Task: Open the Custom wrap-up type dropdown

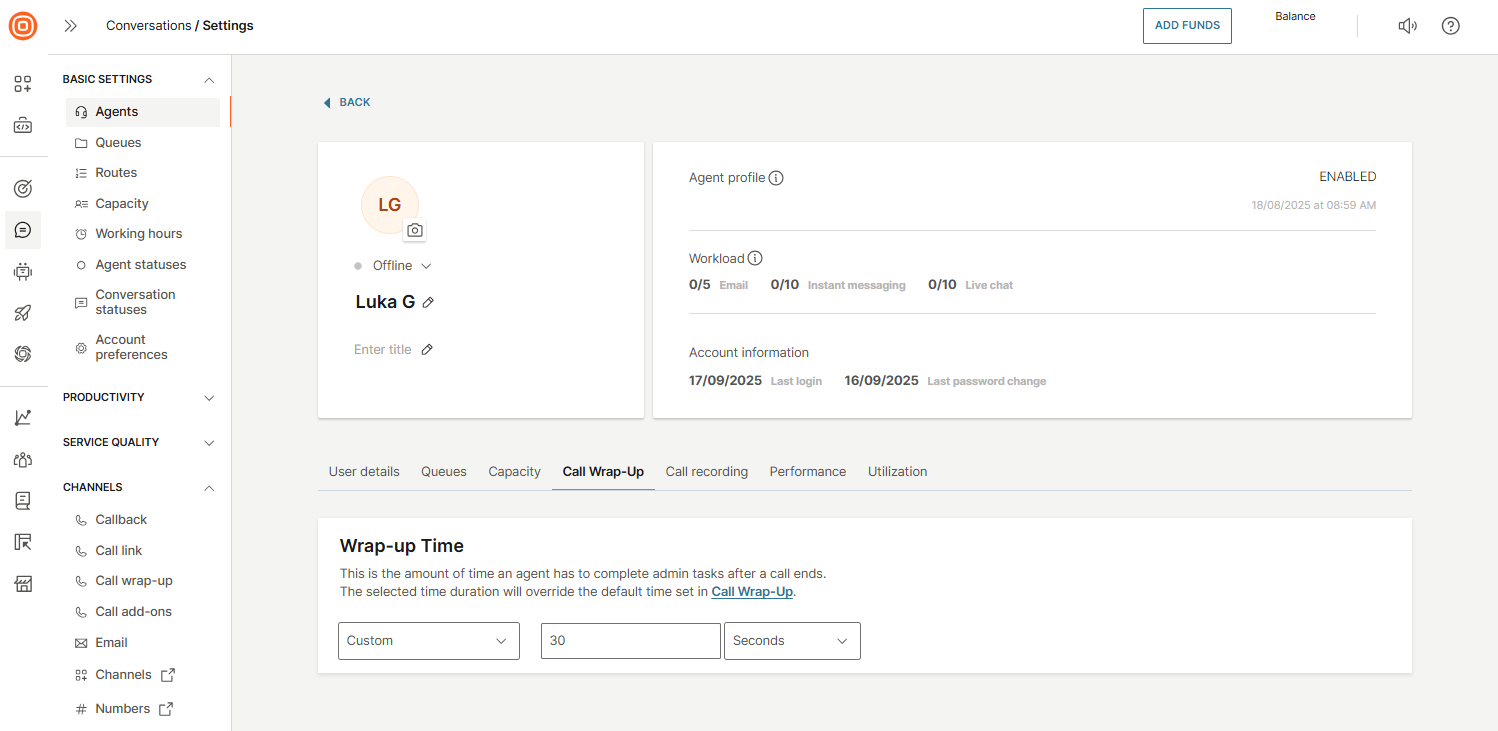Action: pyautogui.click(x=428, y=641)
